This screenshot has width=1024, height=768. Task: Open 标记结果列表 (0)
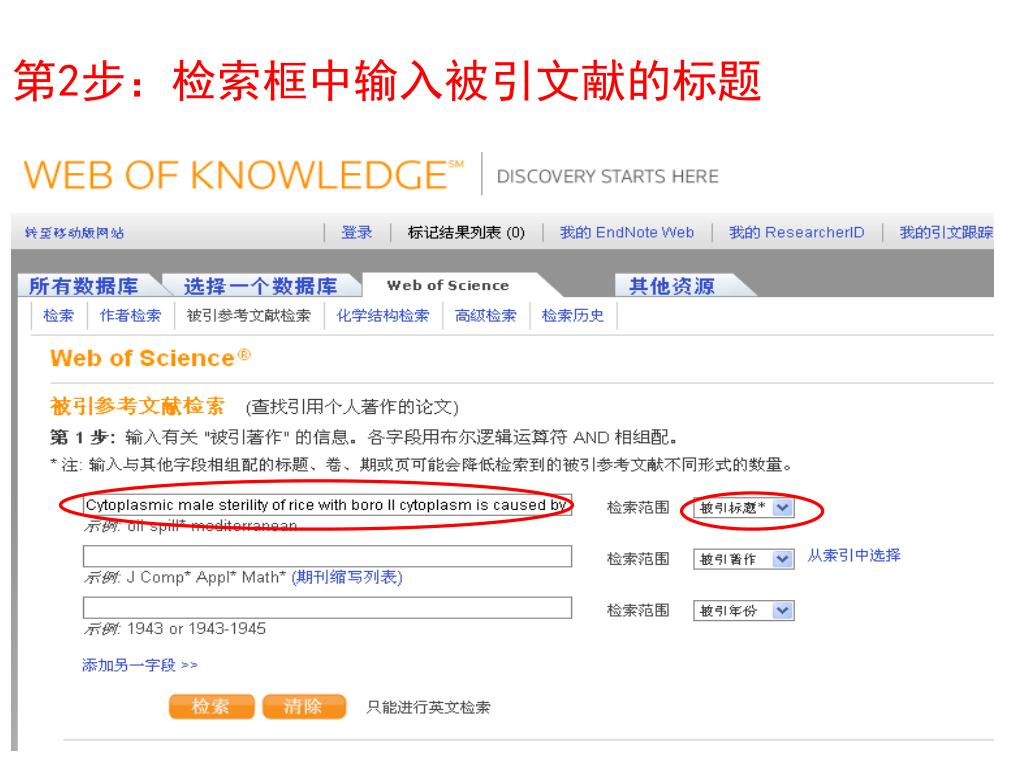click(x=466, y=232)
